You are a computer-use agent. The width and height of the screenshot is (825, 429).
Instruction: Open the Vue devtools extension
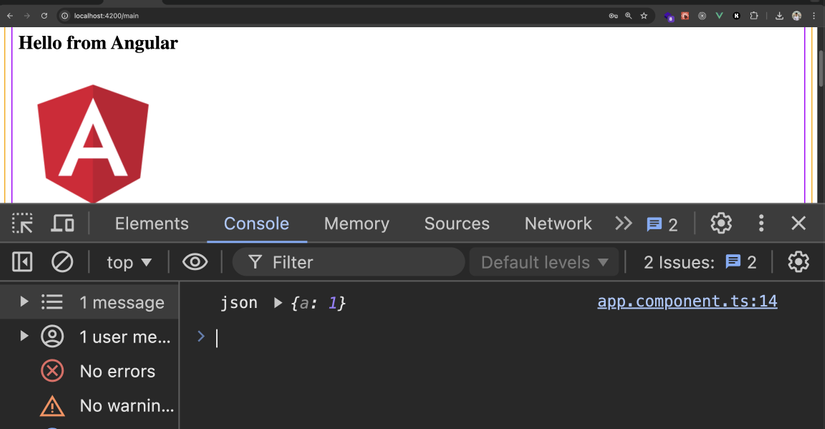(x=719, y=16)
